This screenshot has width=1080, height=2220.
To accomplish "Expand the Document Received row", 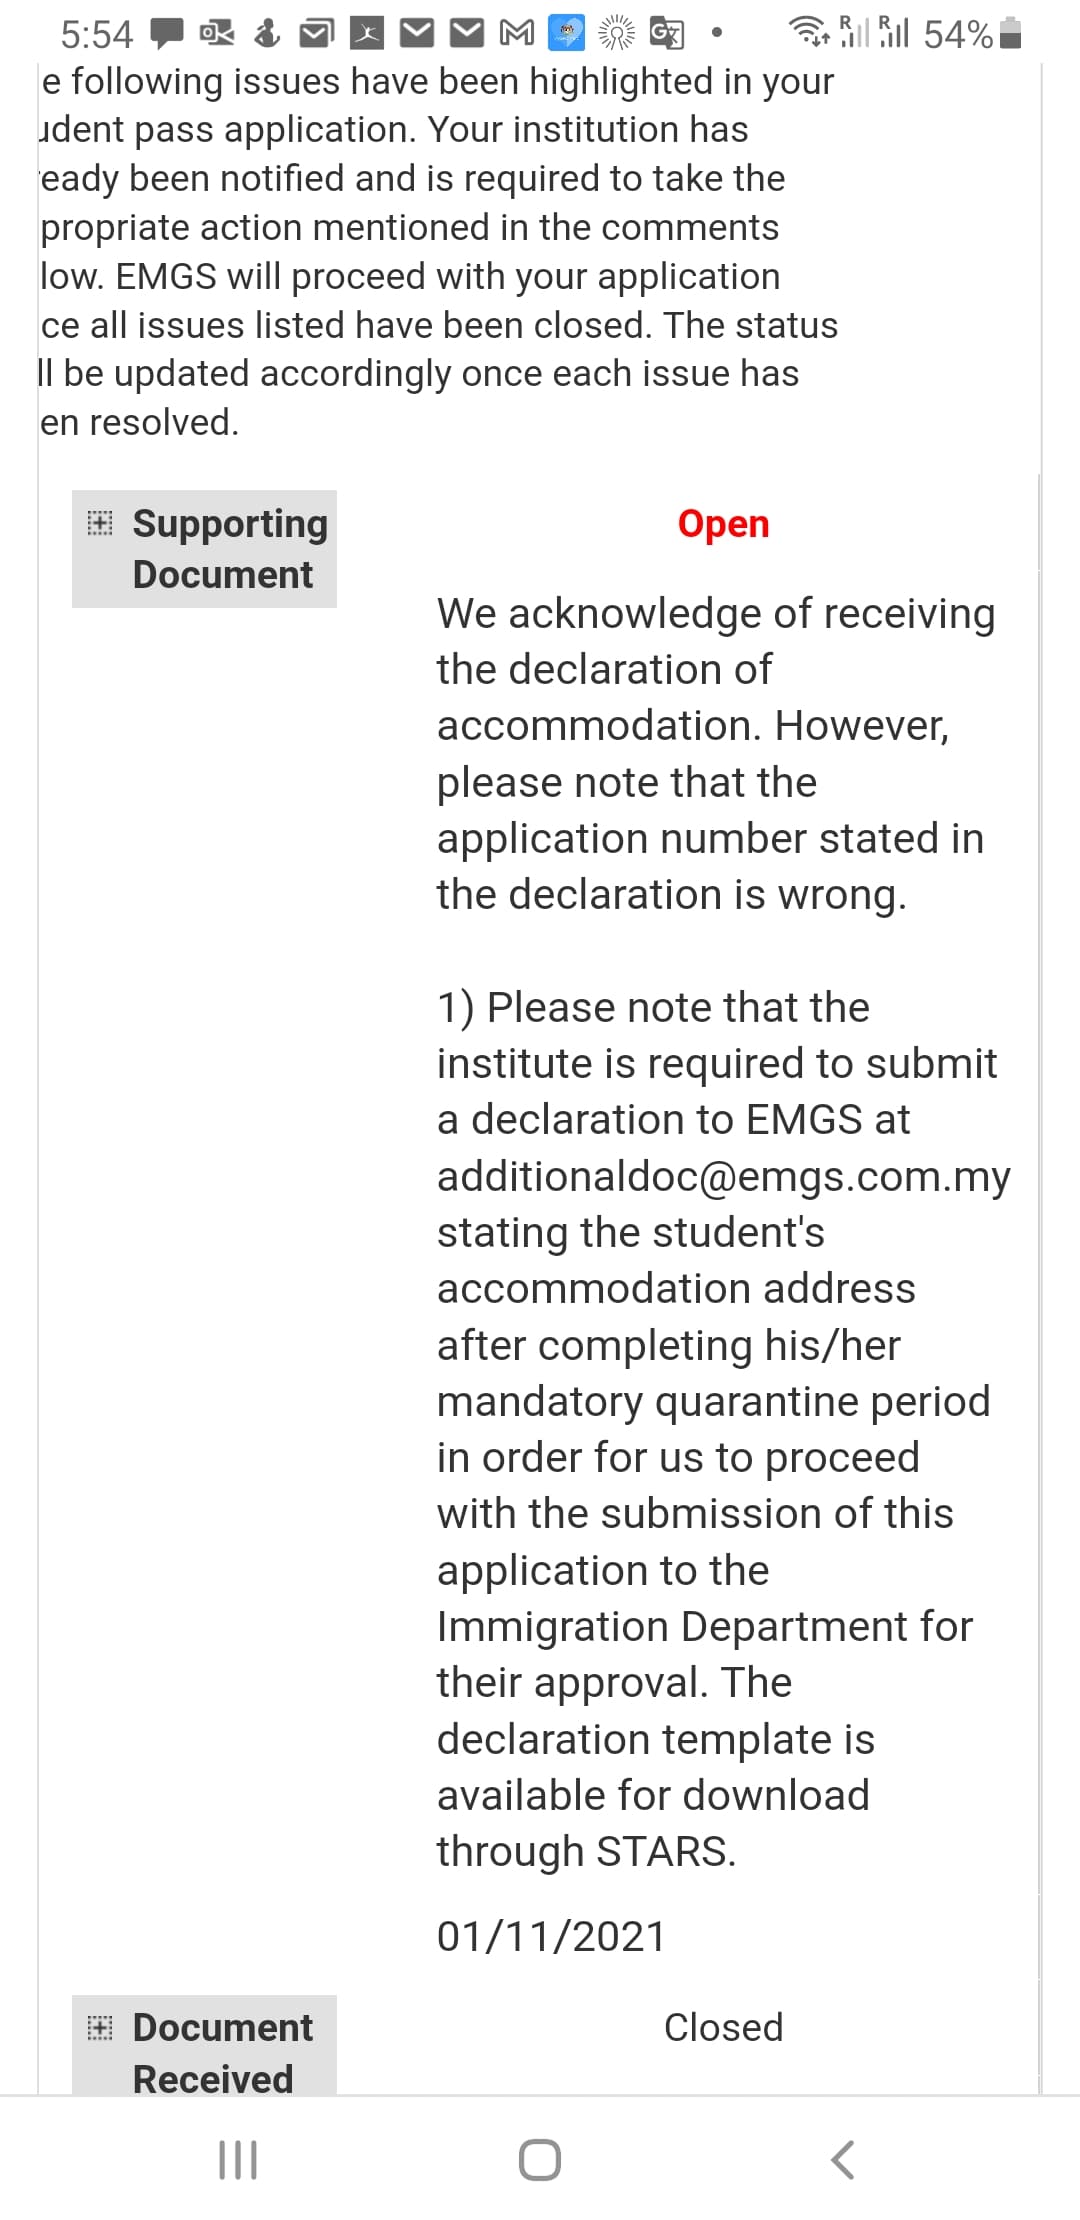I will pos(99,2027).
